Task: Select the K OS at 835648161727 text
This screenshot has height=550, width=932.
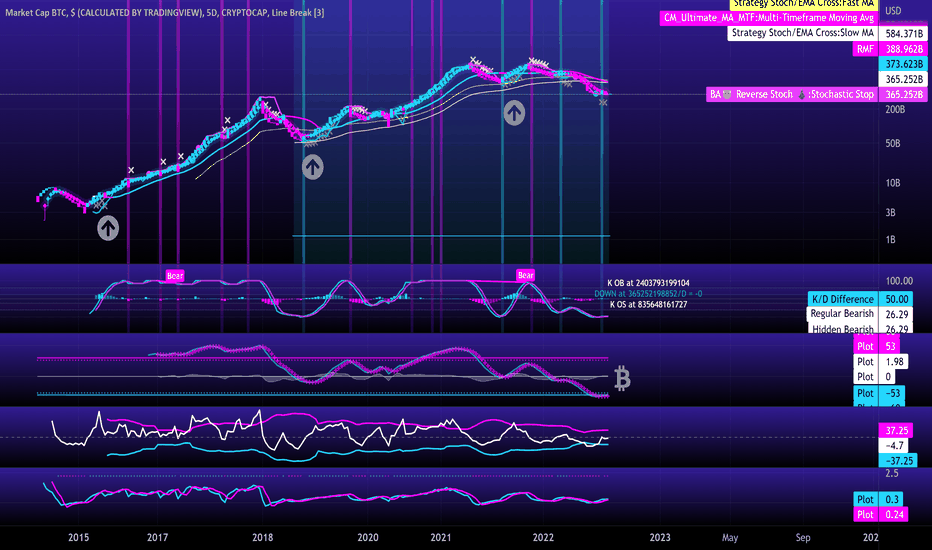Action: [648, 304]
